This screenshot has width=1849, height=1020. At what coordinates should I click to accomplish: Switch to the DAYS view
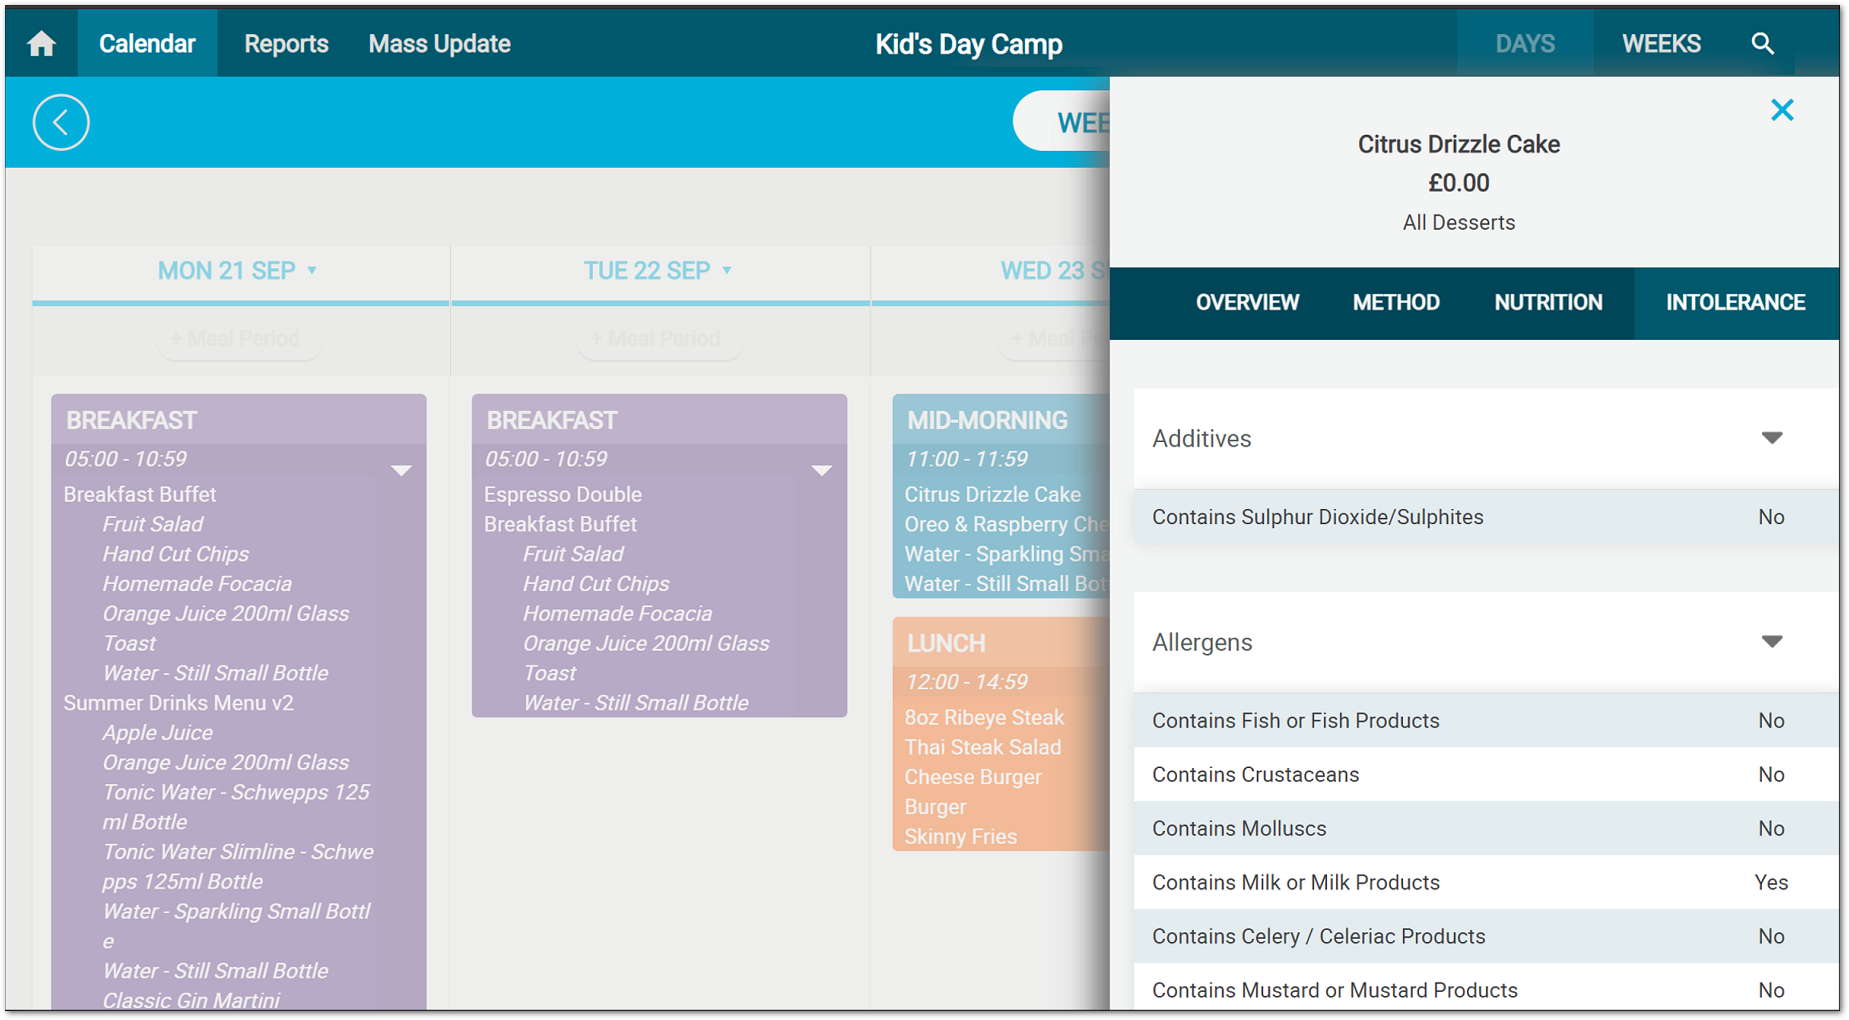tap(1525, 44)
